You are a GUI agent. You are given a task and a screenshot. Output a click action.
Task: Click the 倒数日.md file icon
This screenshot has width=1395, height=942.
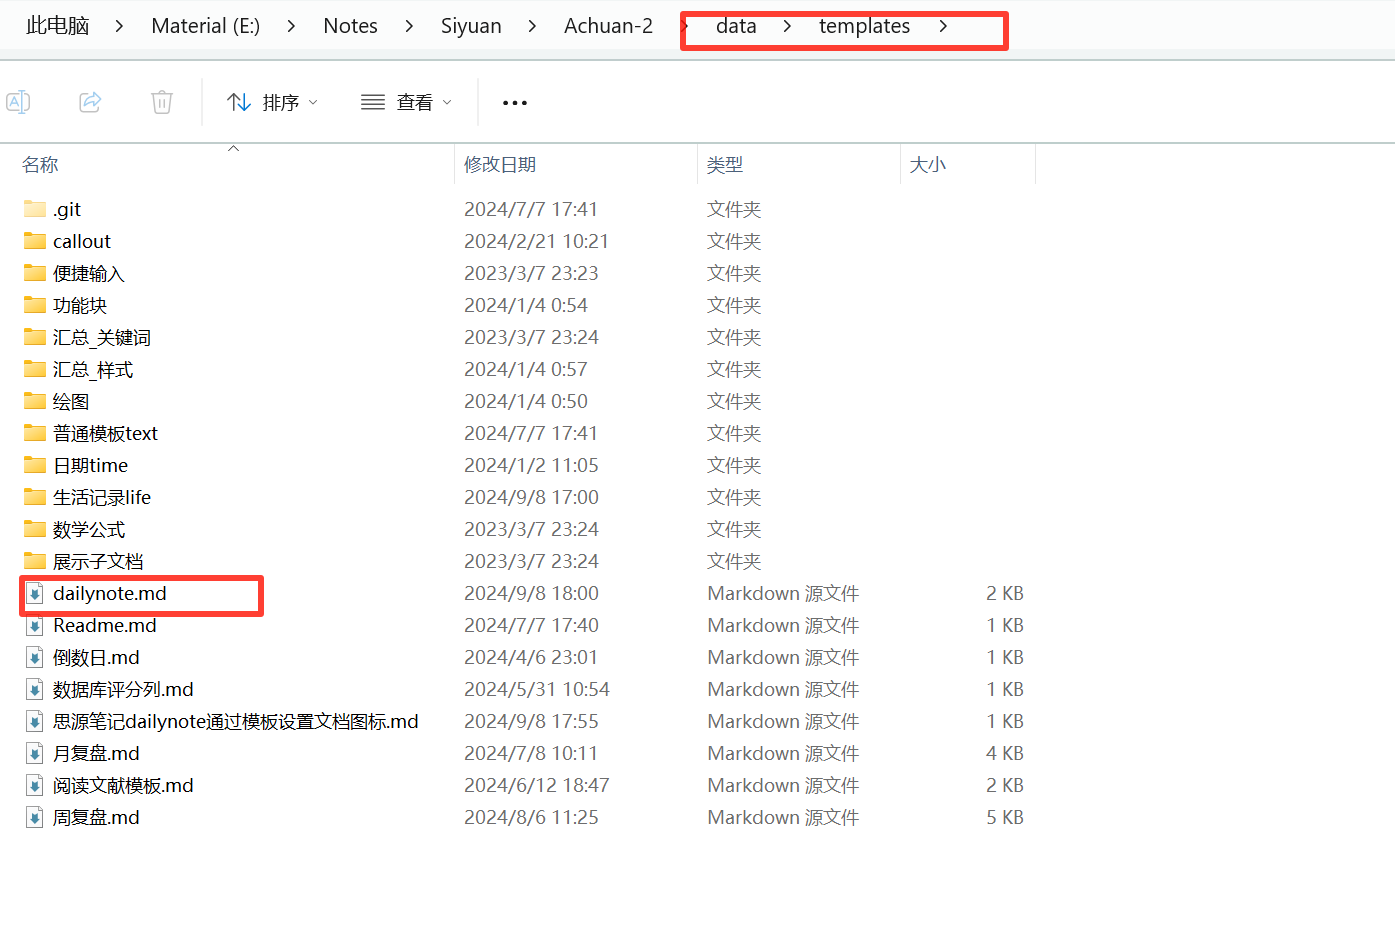click(x=35, y=657)
